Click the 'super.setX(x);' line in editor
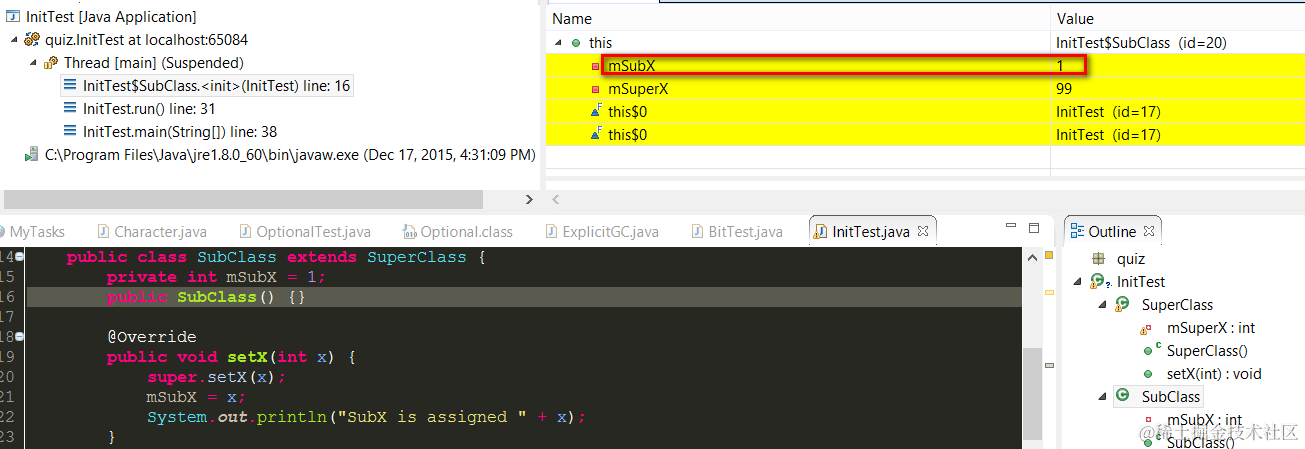The image size is (1305, 449). coord(216,377)
